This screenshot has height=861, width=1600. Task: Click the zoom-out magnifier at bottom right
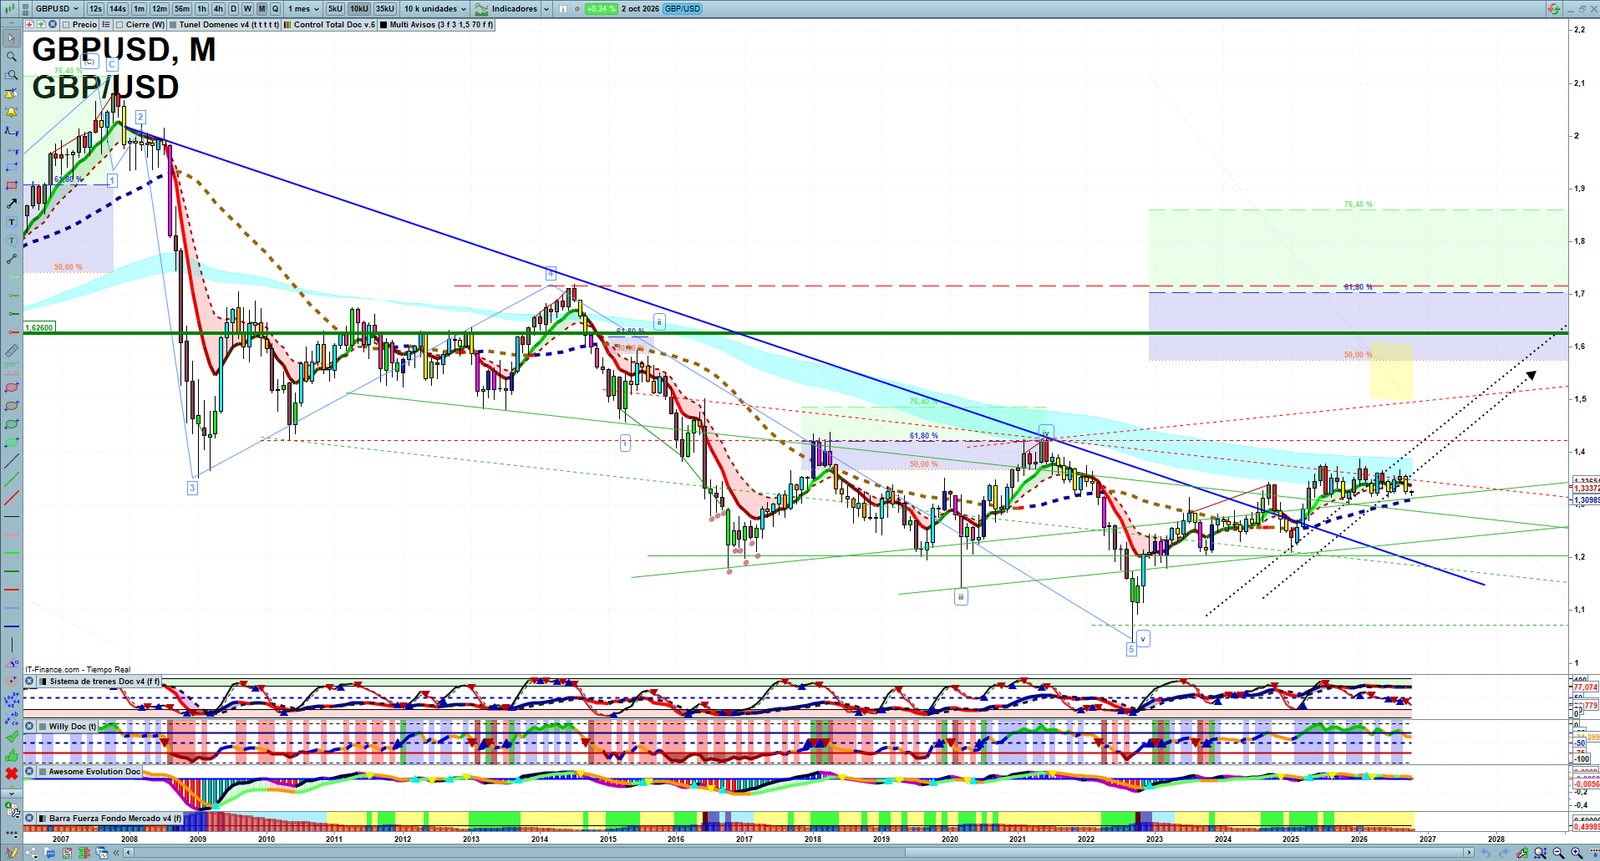click(1558, 853)
